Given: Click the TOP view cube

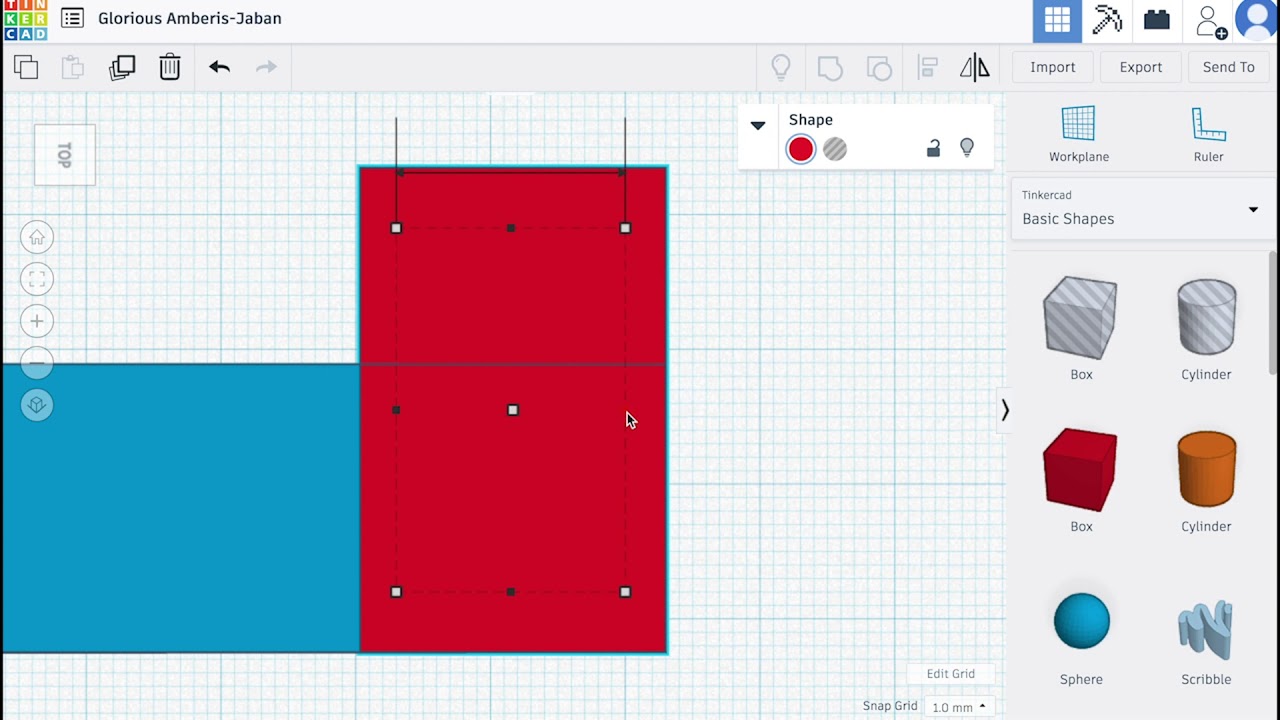Looking at the screenshot, I should pos(65,155).
